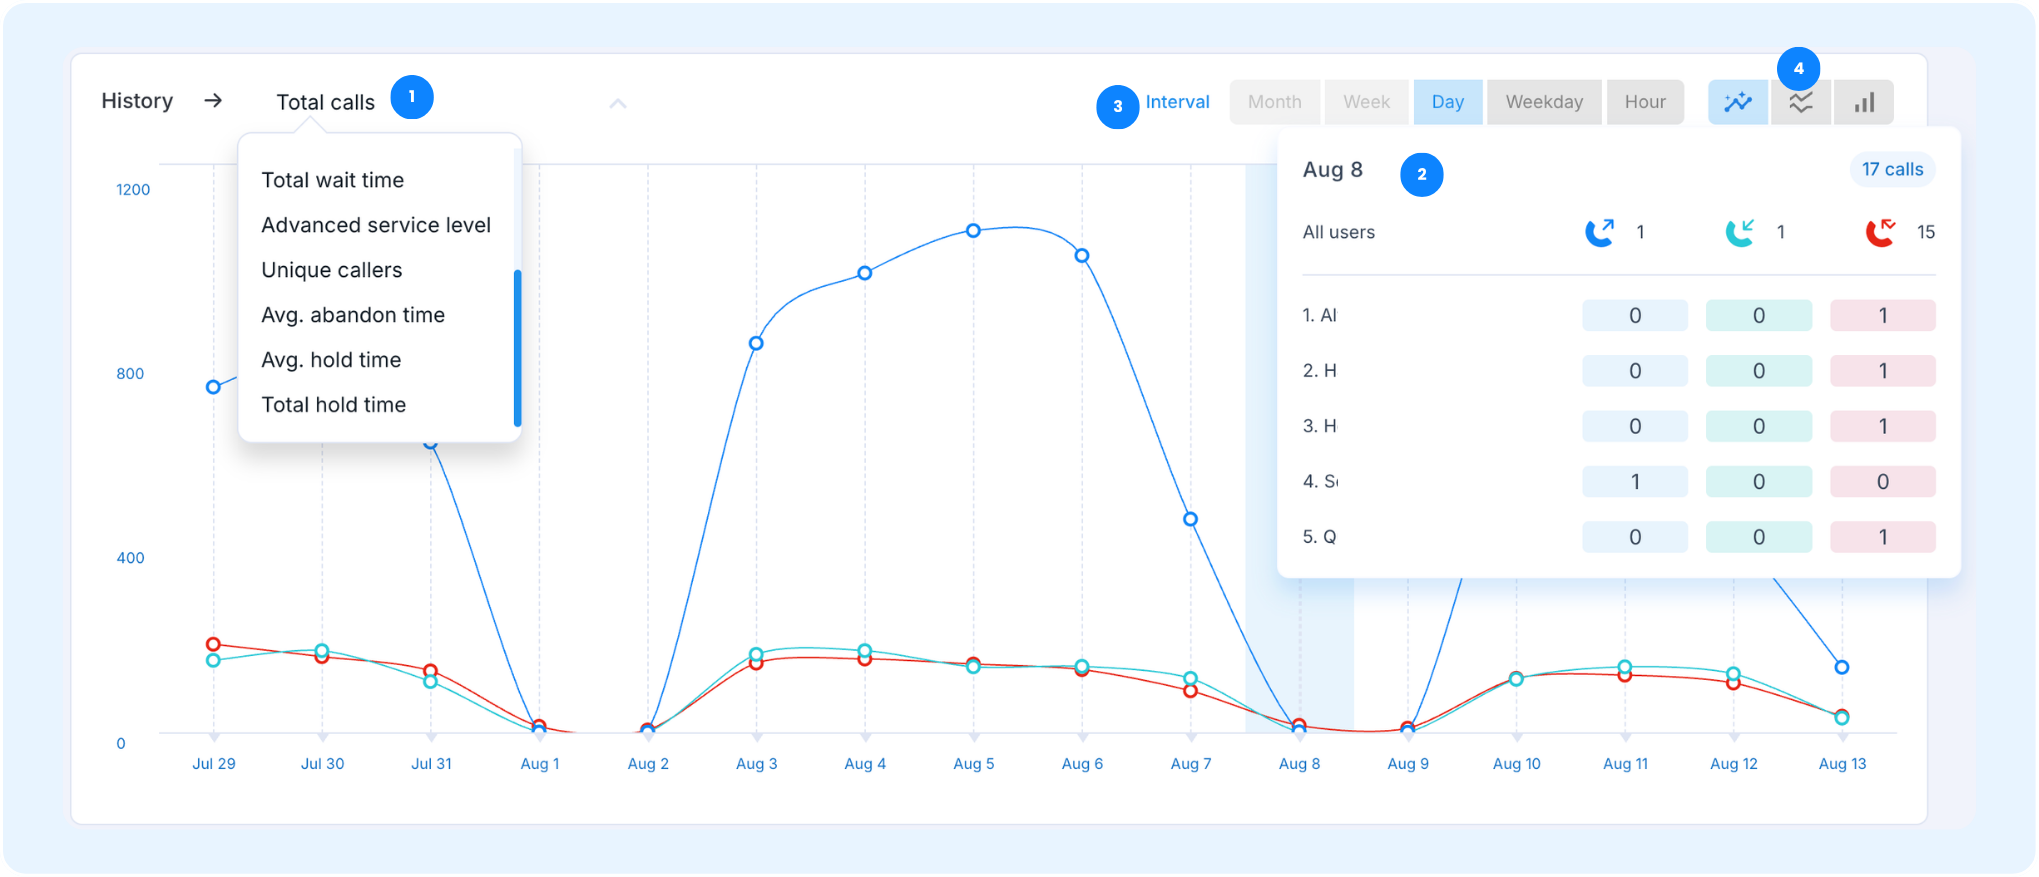This screenshot has width=2039, height=877.
Task: Select the line chart with markers view
Action: [1738, 102]
